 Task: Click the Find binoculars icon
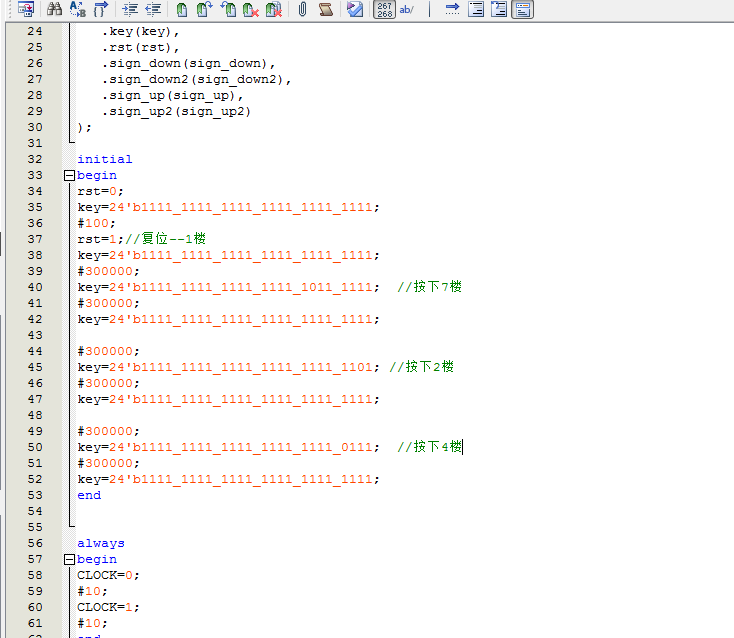[56, 10]
